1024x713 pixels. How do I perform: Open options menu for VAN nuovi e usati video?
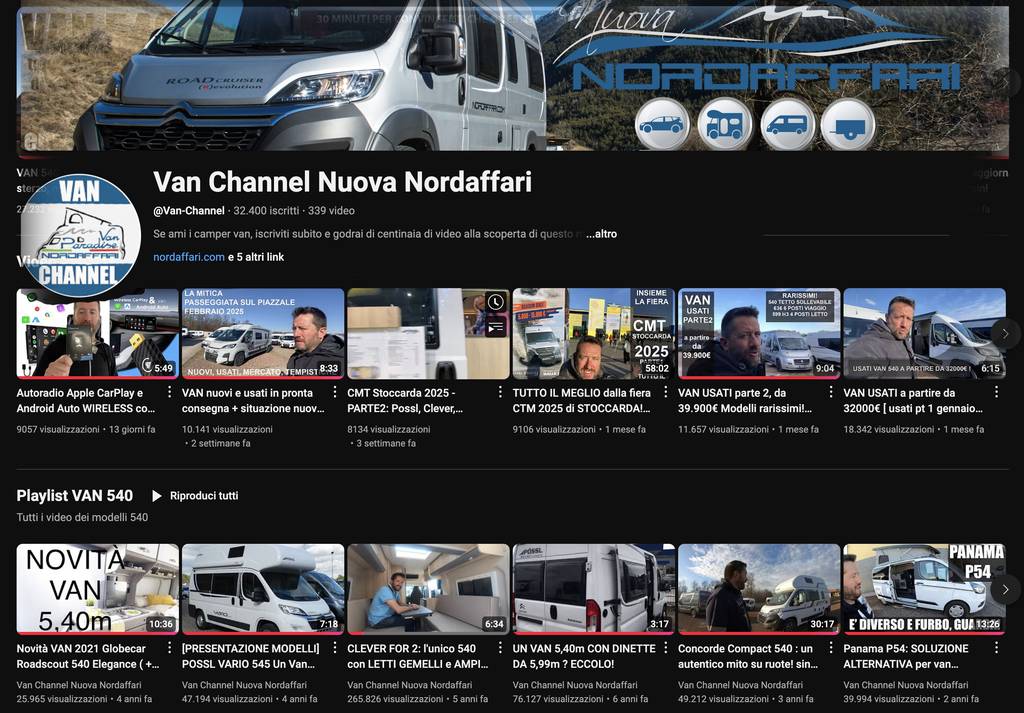click(x=335, y=392)
